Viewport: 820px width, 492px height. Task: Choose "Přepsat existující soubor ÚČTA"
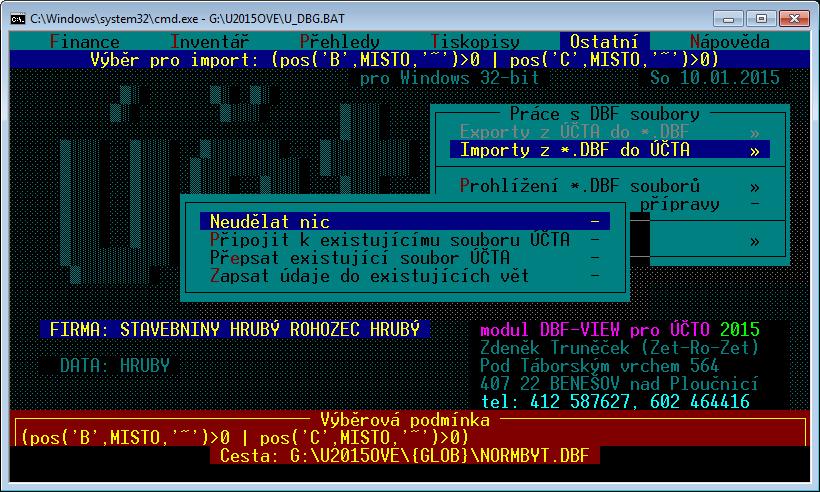pos(405,258)
